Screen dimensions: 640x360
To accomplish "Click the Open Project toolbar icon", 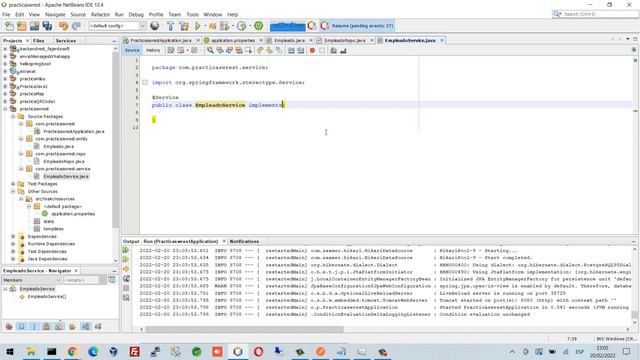I will (x=34, y=26).
